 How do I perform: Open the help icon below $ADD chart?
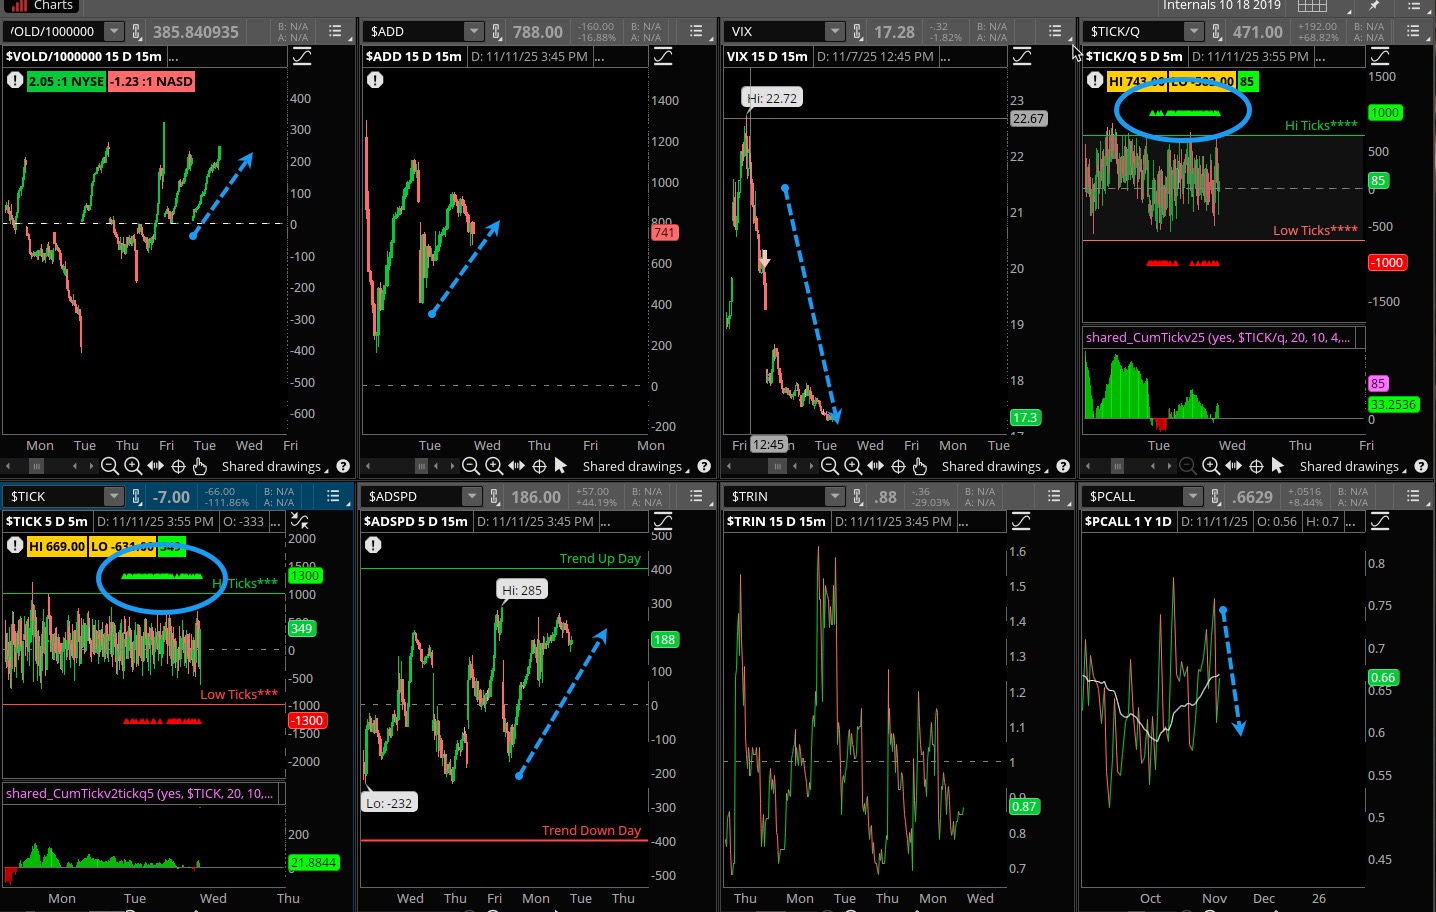(704, 466)
